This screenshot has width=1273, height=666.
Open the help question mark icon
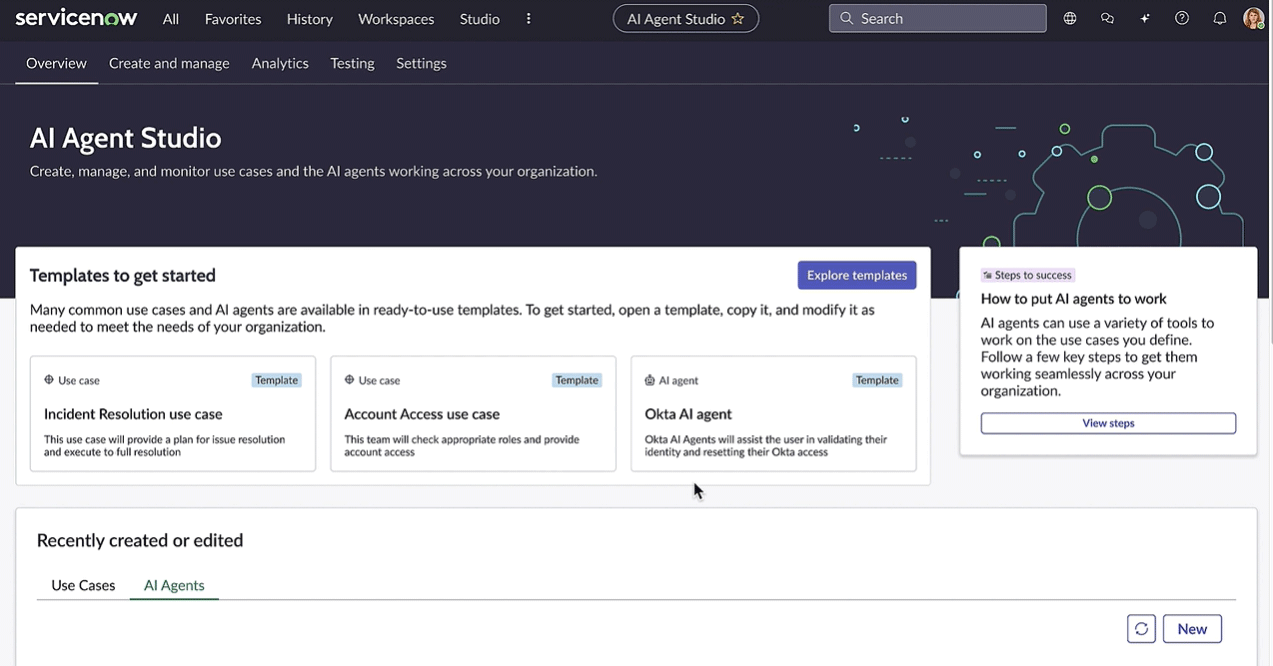[1182, 18]
